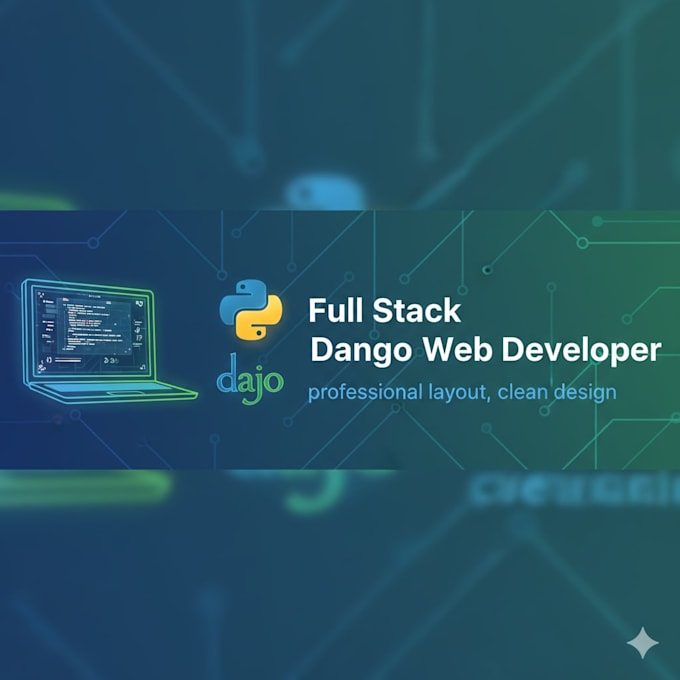This screenshot has height=680, width=680.
Task: Click the blue and yellow Python logo
Action: (x=251, y=309)
